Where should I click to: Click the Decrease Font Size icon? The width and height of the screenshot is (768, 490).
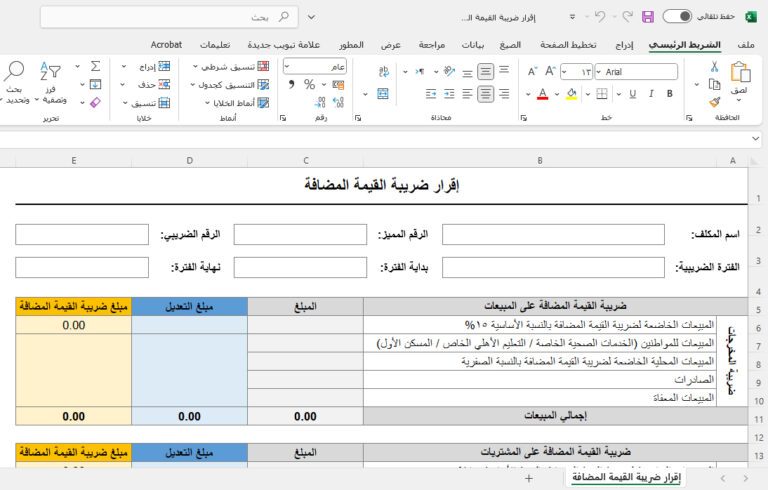click(532, 72)
